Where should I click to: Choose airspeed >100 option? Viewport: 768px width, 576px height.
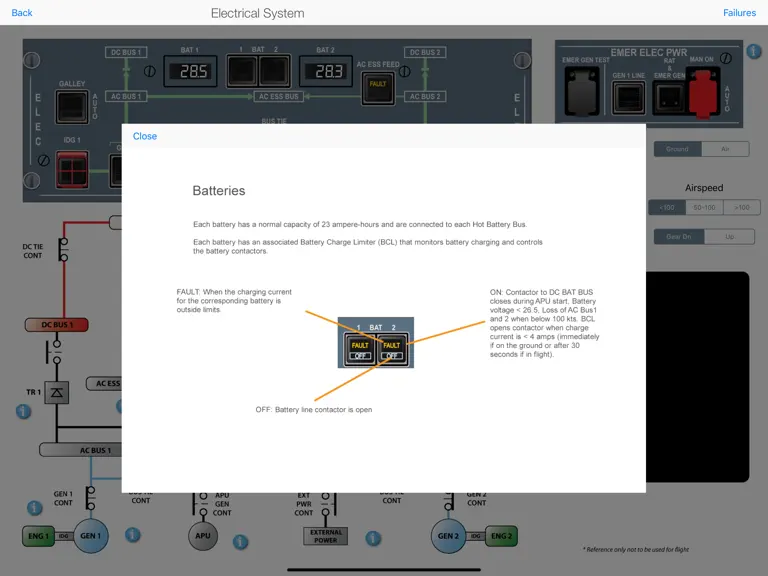(742, 208)
